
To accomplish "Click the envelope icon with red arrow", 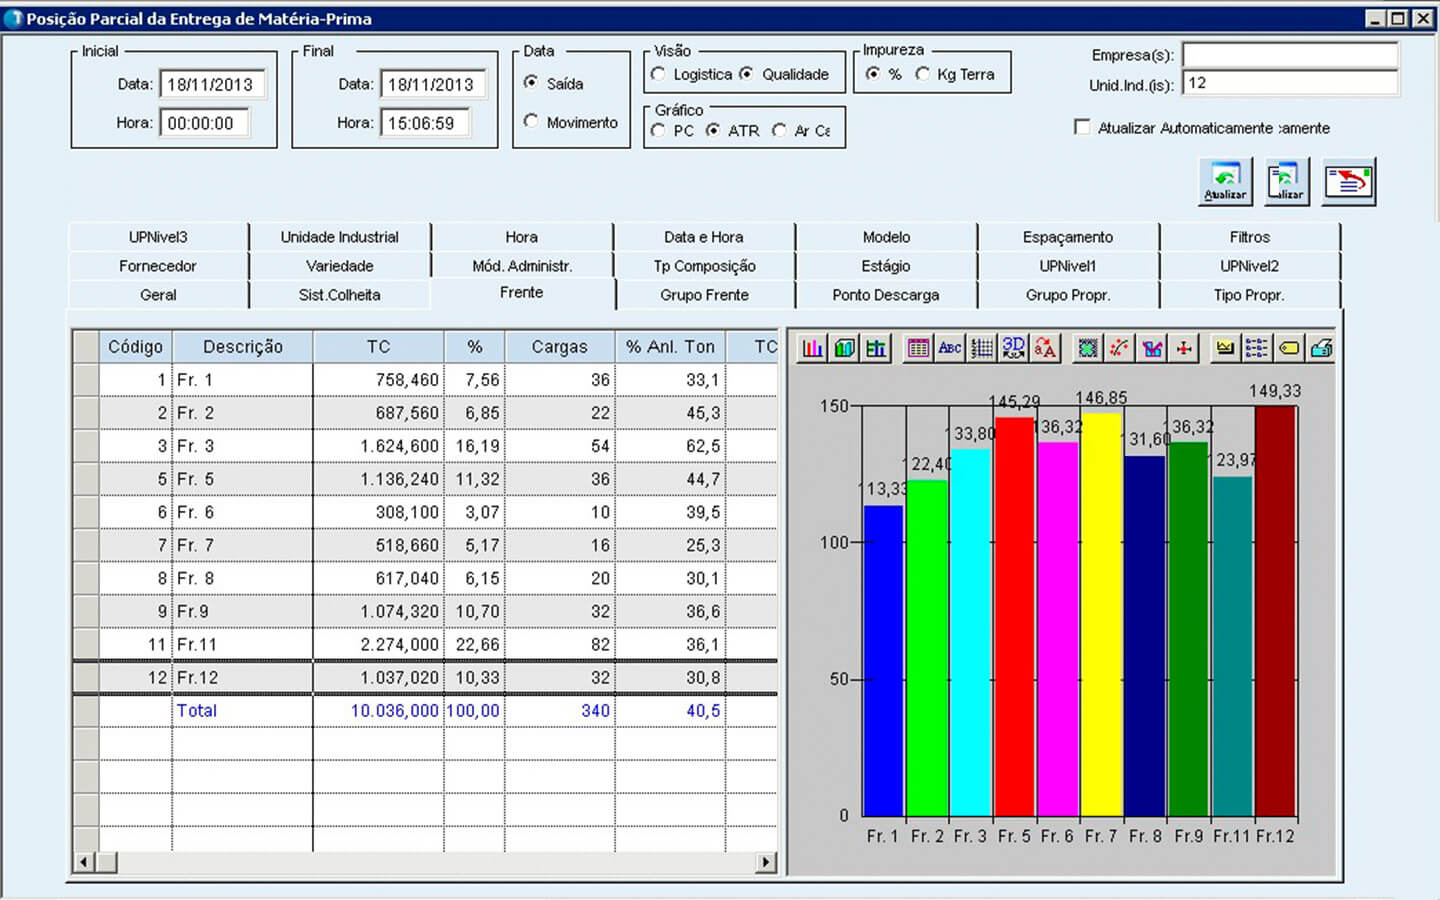I will (x=1348, y=182).
